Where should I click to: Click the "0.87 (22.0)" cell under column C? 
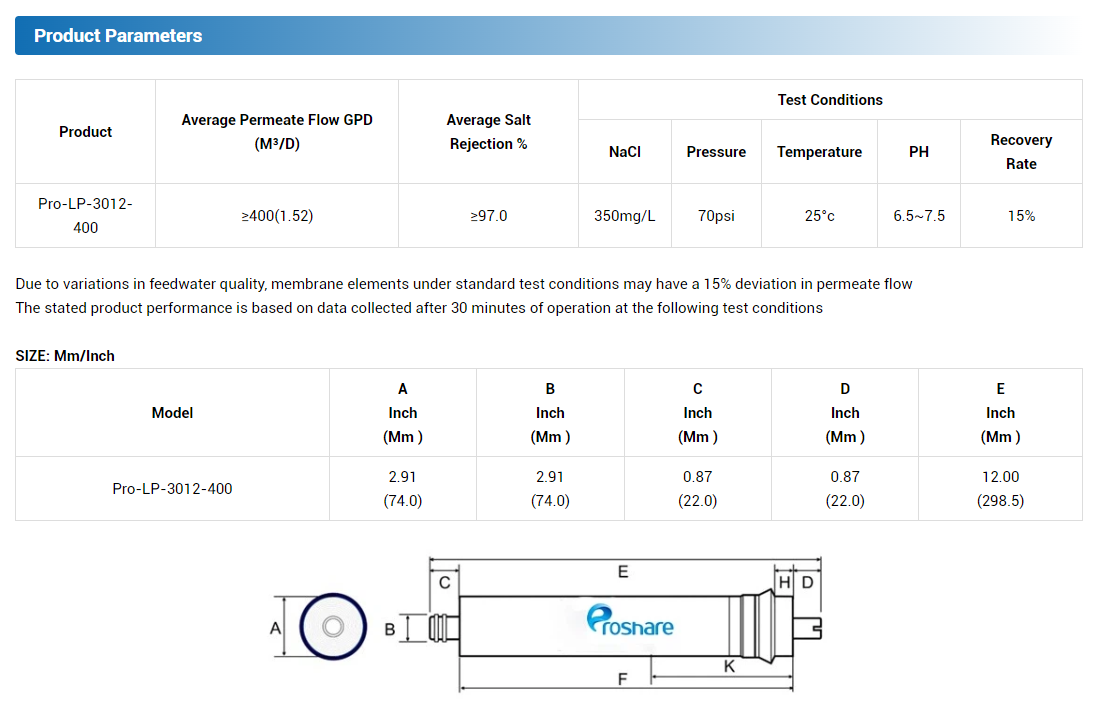698,488
